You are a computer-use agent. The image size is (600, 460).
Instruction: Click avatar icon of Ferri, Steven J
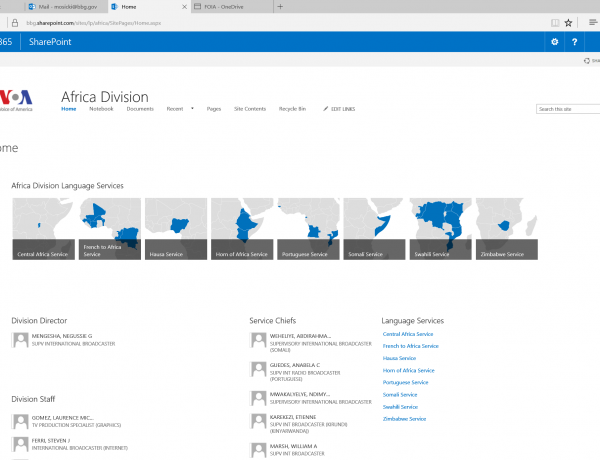(20, 444)
